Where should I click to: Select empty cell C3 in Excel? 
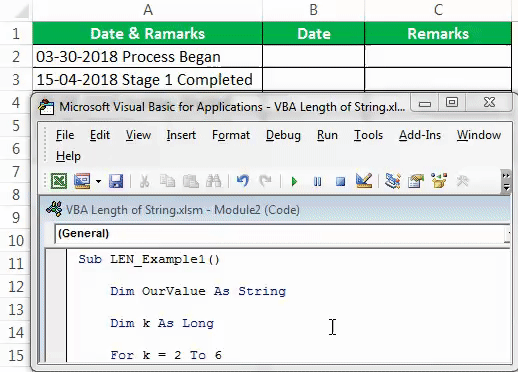click(438, 79)
